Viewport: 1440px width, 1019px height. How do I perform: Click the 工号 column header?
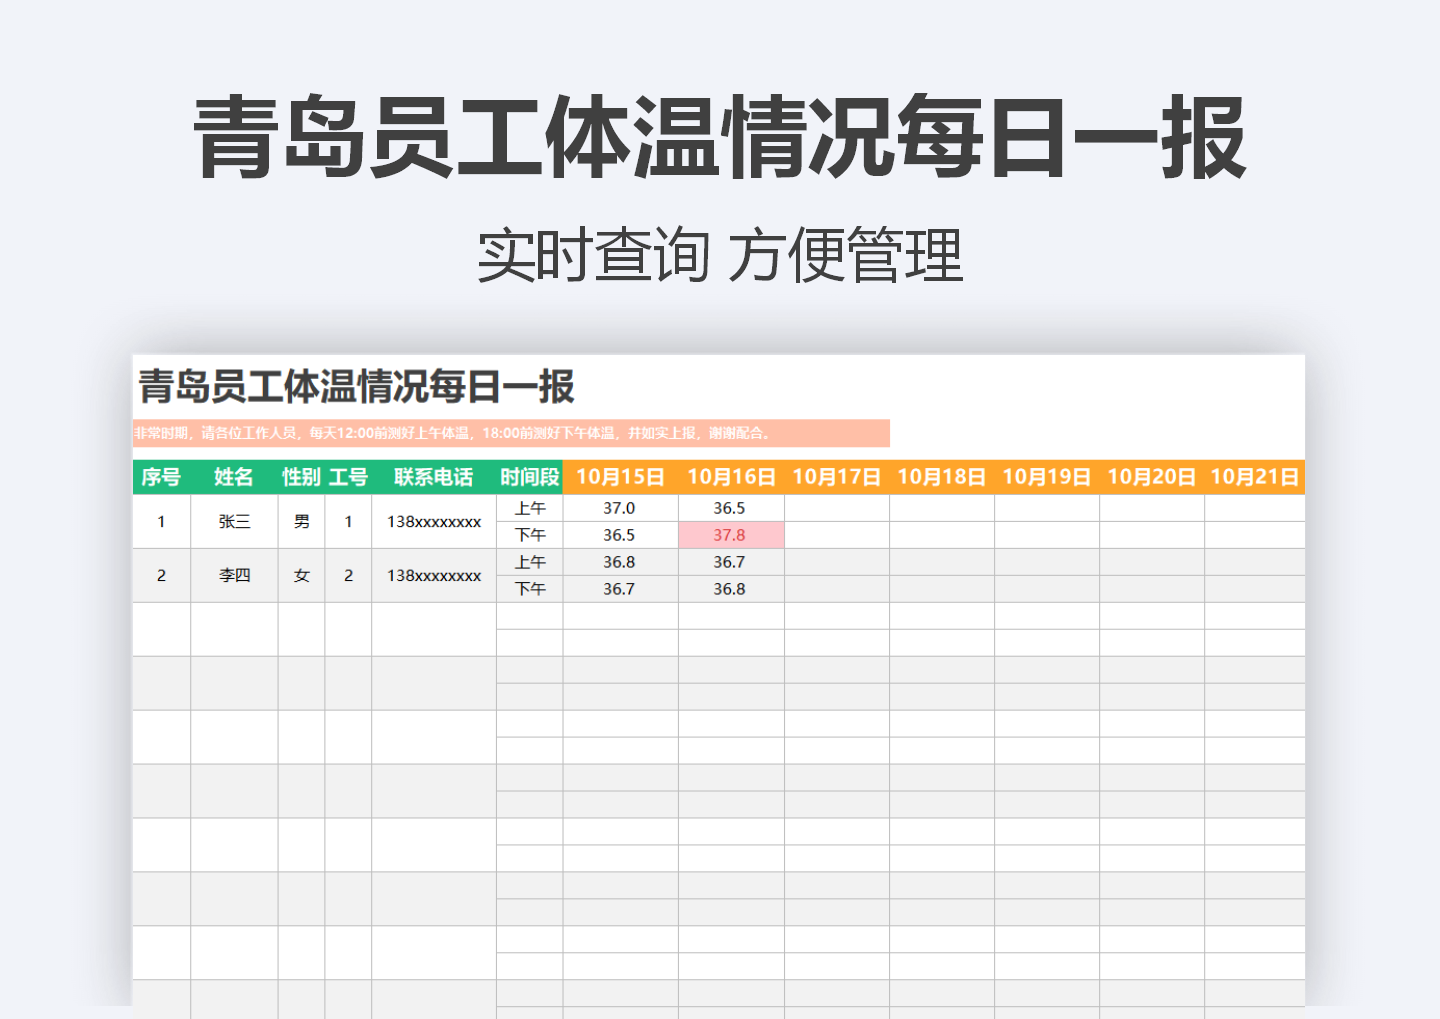[x=347, y=477]
